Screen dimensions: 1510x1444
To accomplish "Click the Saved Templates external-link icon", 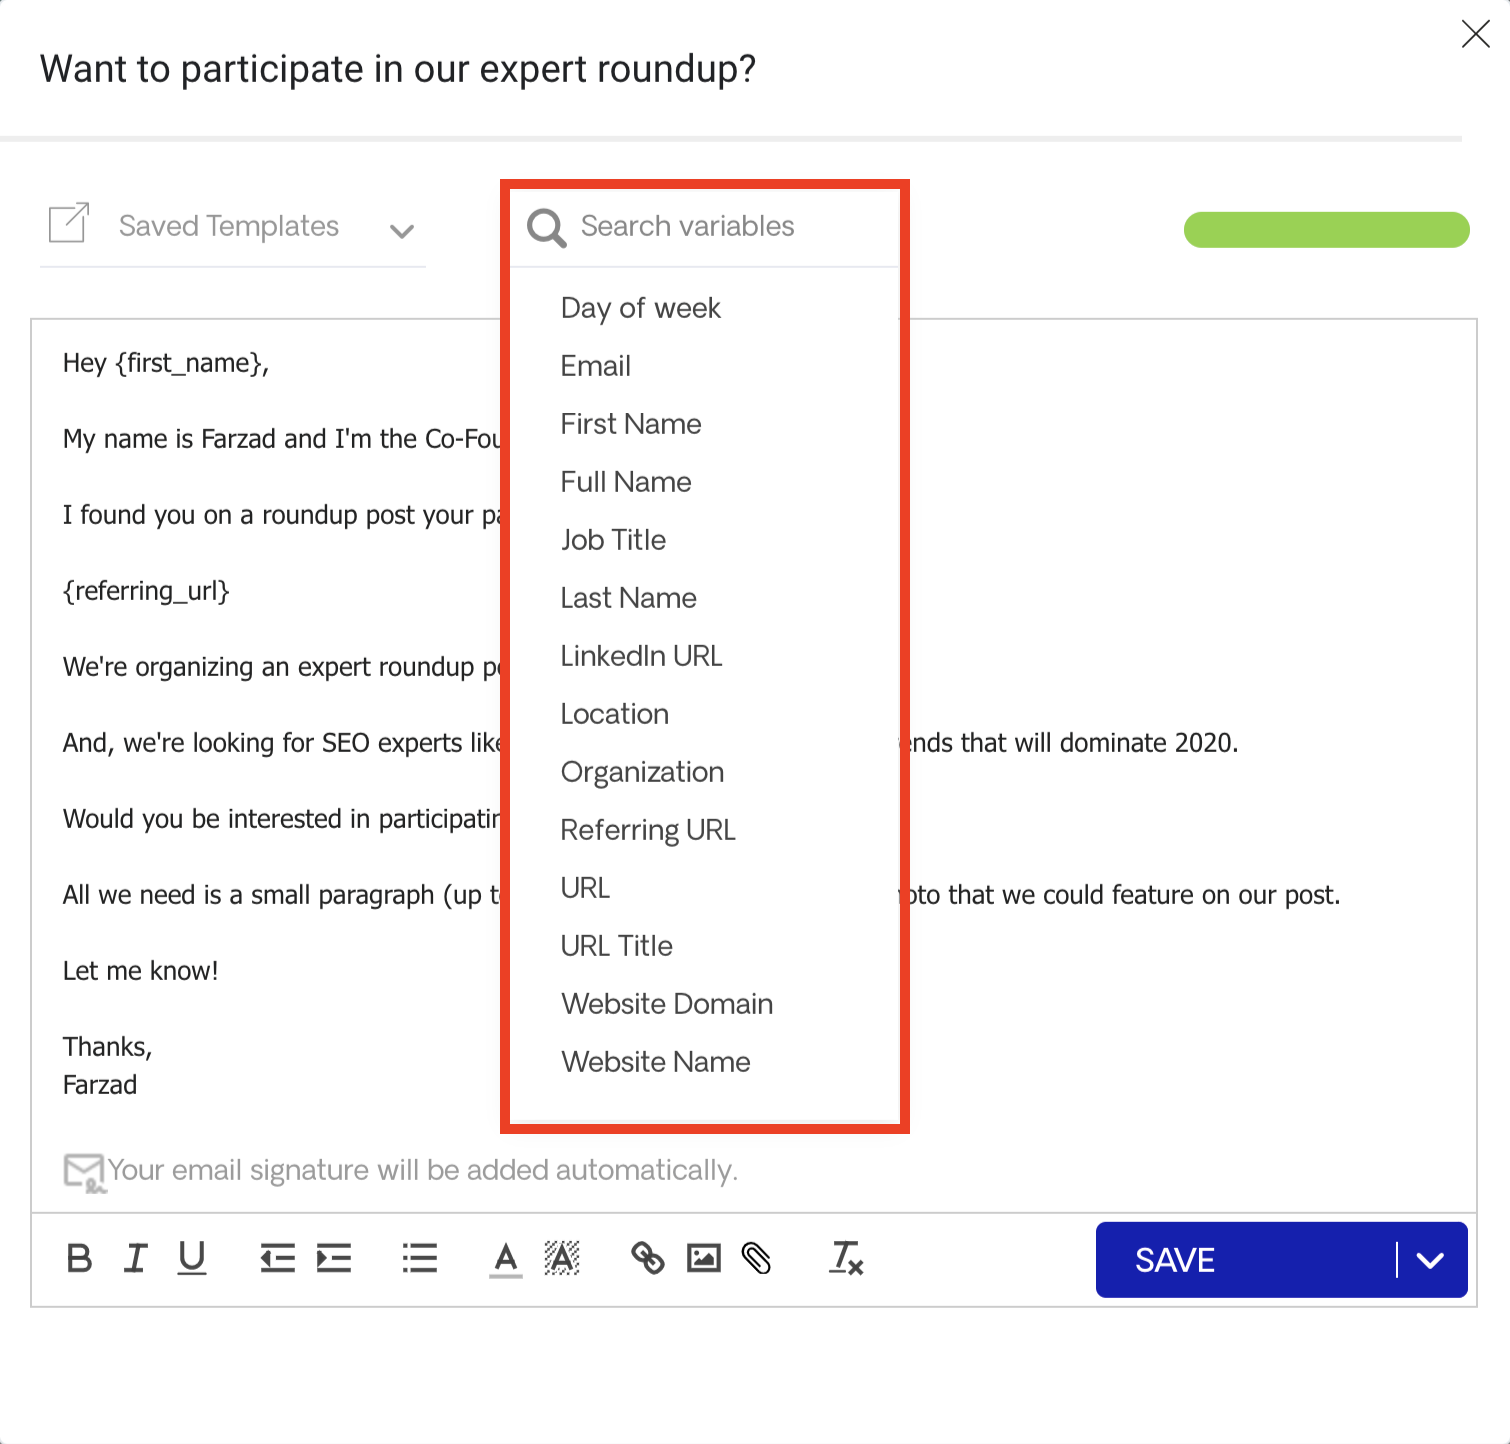I will (69, 222).
